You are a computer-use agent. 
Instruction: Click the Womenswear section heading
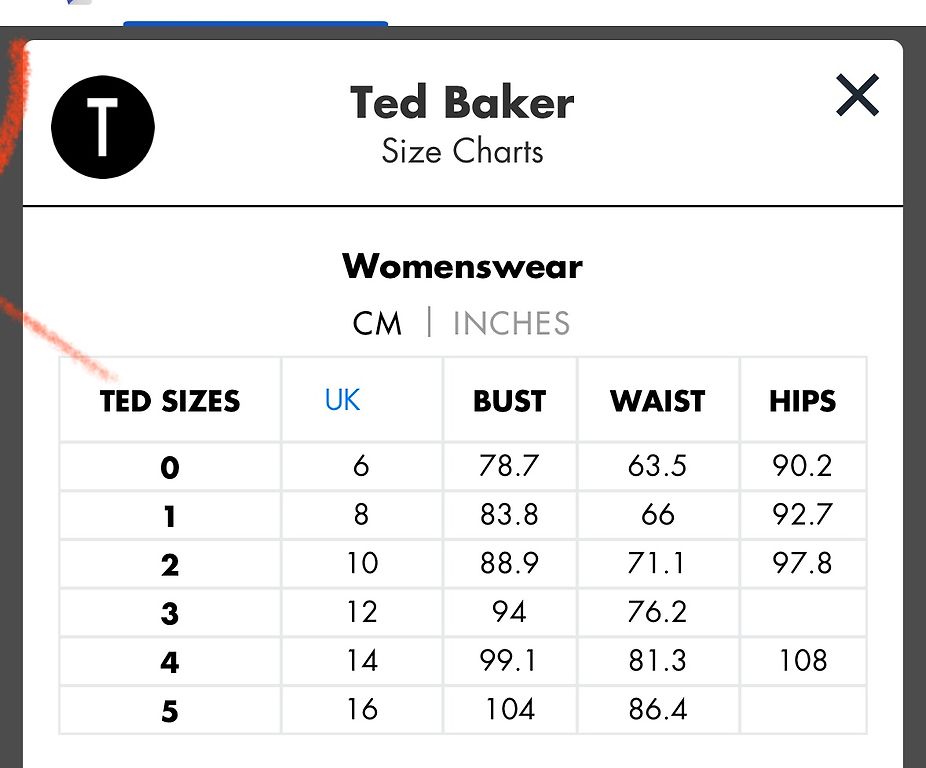click(x=462, y=266)
